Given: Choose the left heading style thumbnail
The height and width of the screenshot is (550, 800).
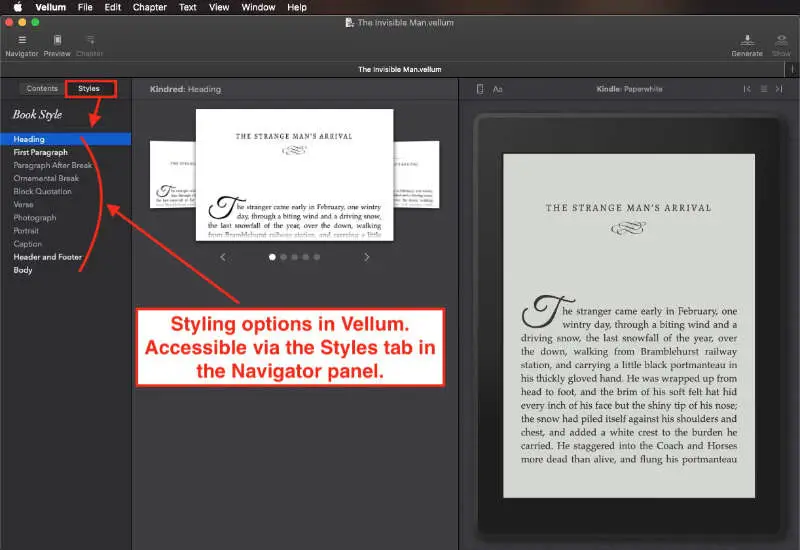Looking at the screenshot, I should pos(172,174).
